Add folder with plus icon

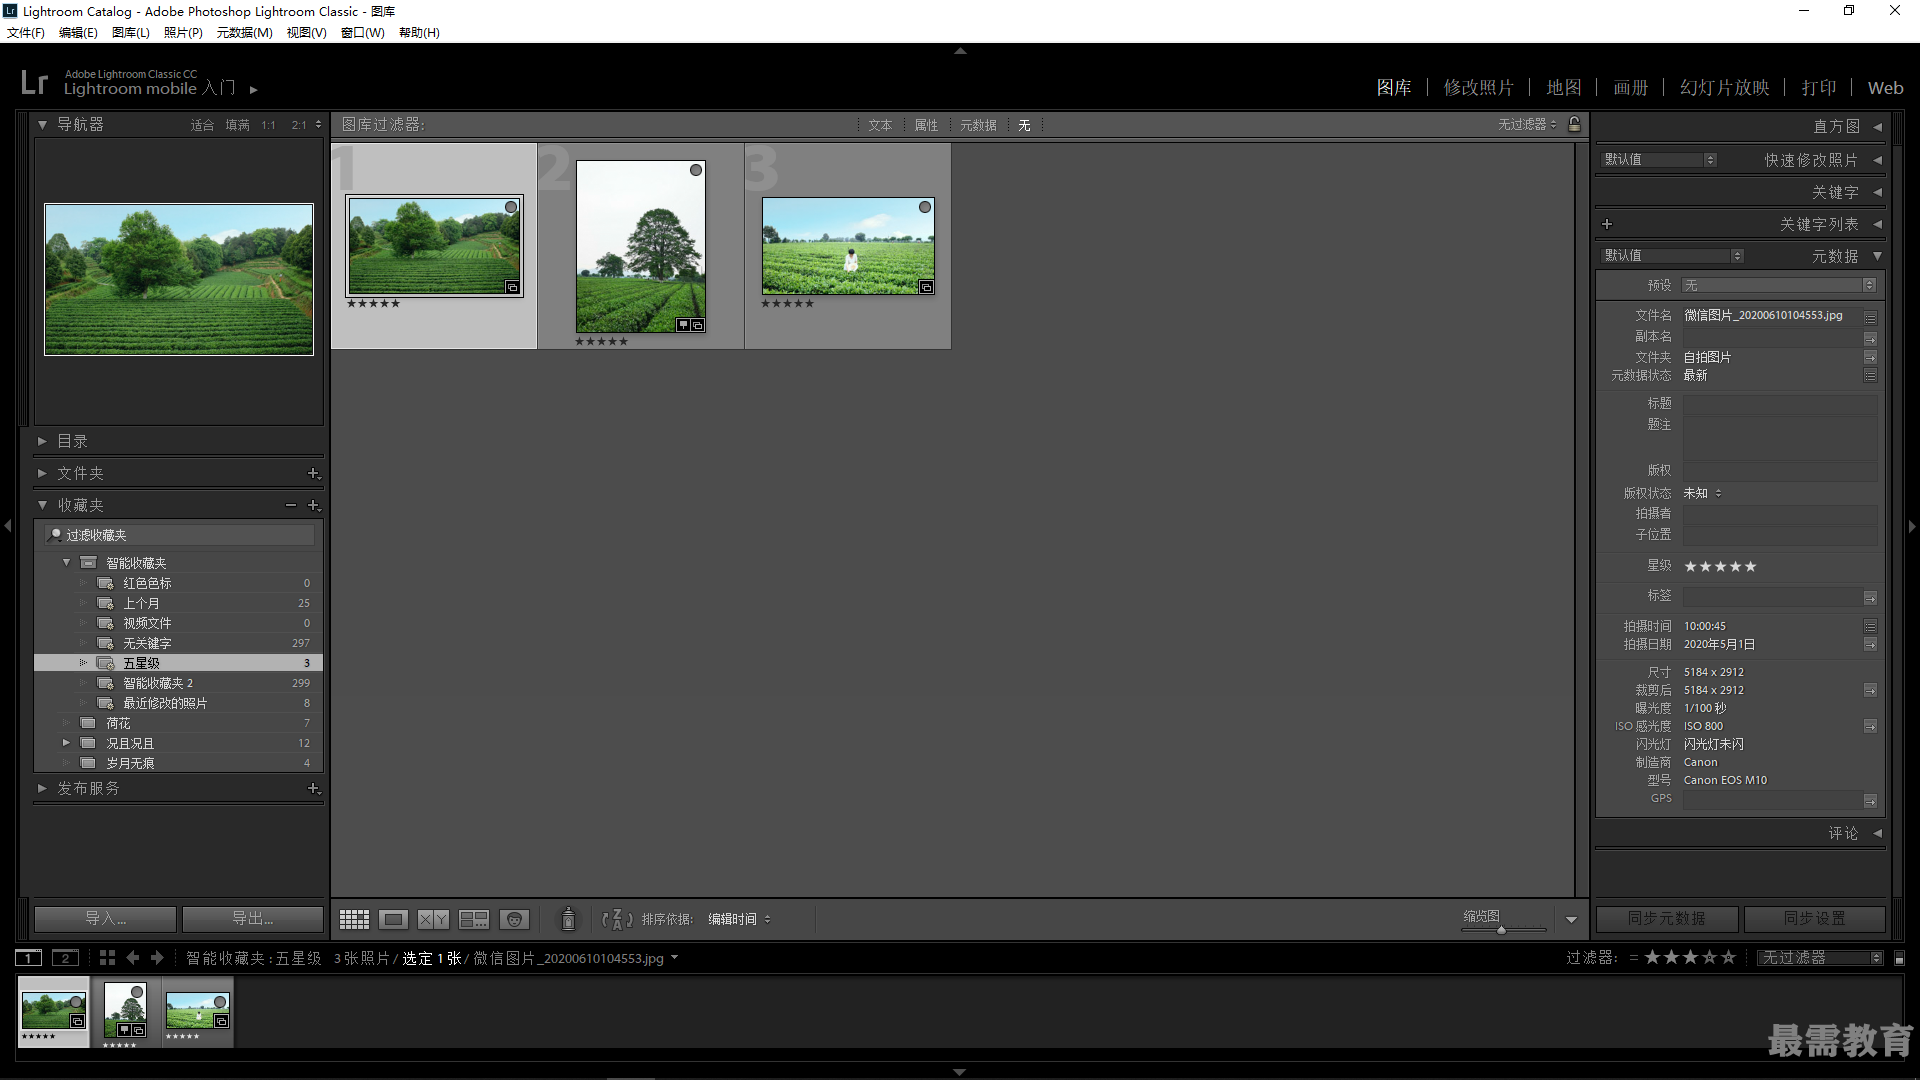click(x=313, y=473)
